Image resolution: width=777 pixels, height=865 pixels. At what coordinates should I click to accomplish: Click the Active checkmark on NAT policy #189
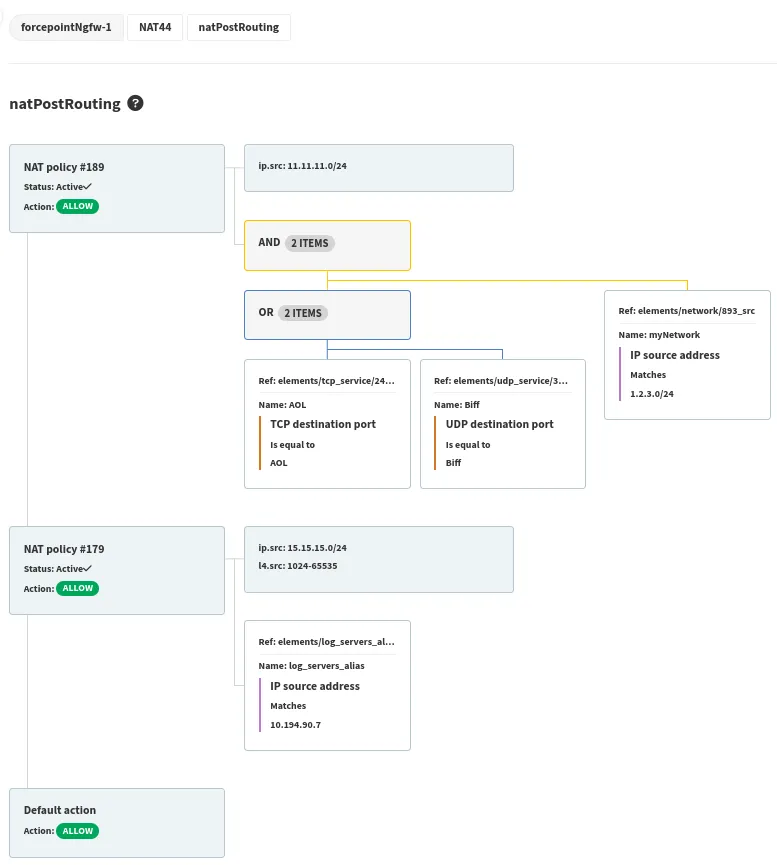89,186
